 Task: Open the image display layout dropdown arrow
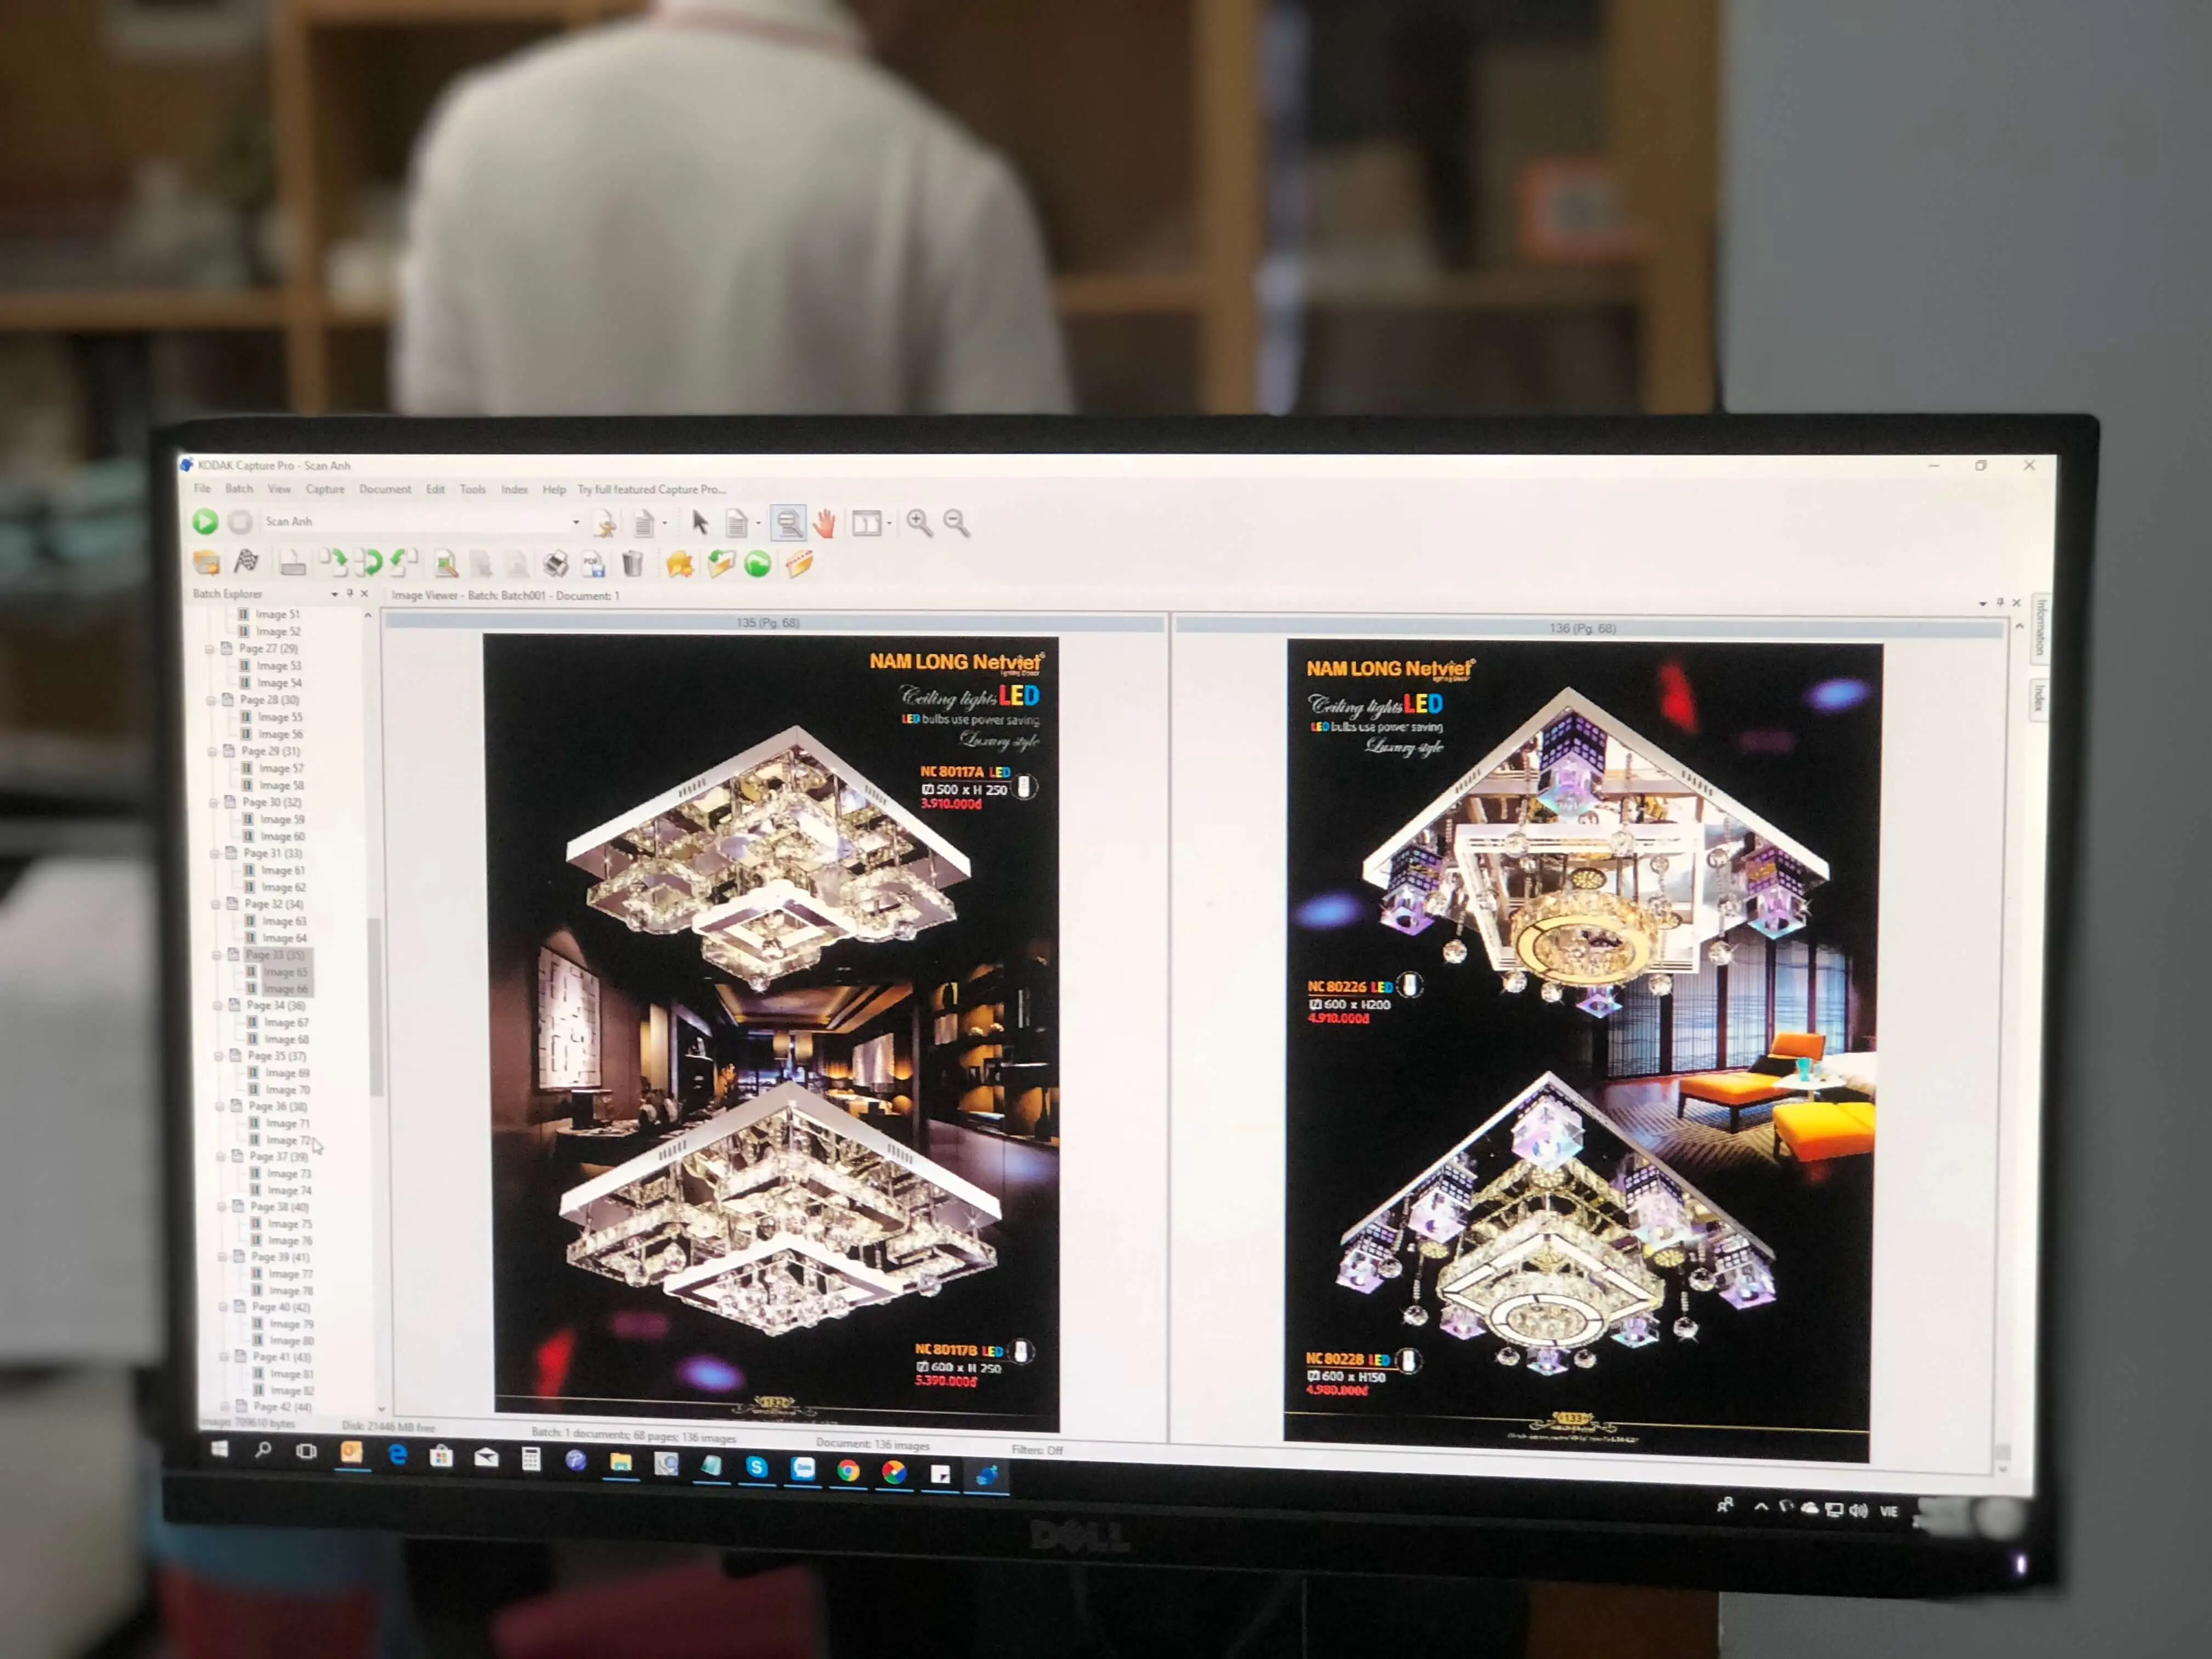pos(889,523)
